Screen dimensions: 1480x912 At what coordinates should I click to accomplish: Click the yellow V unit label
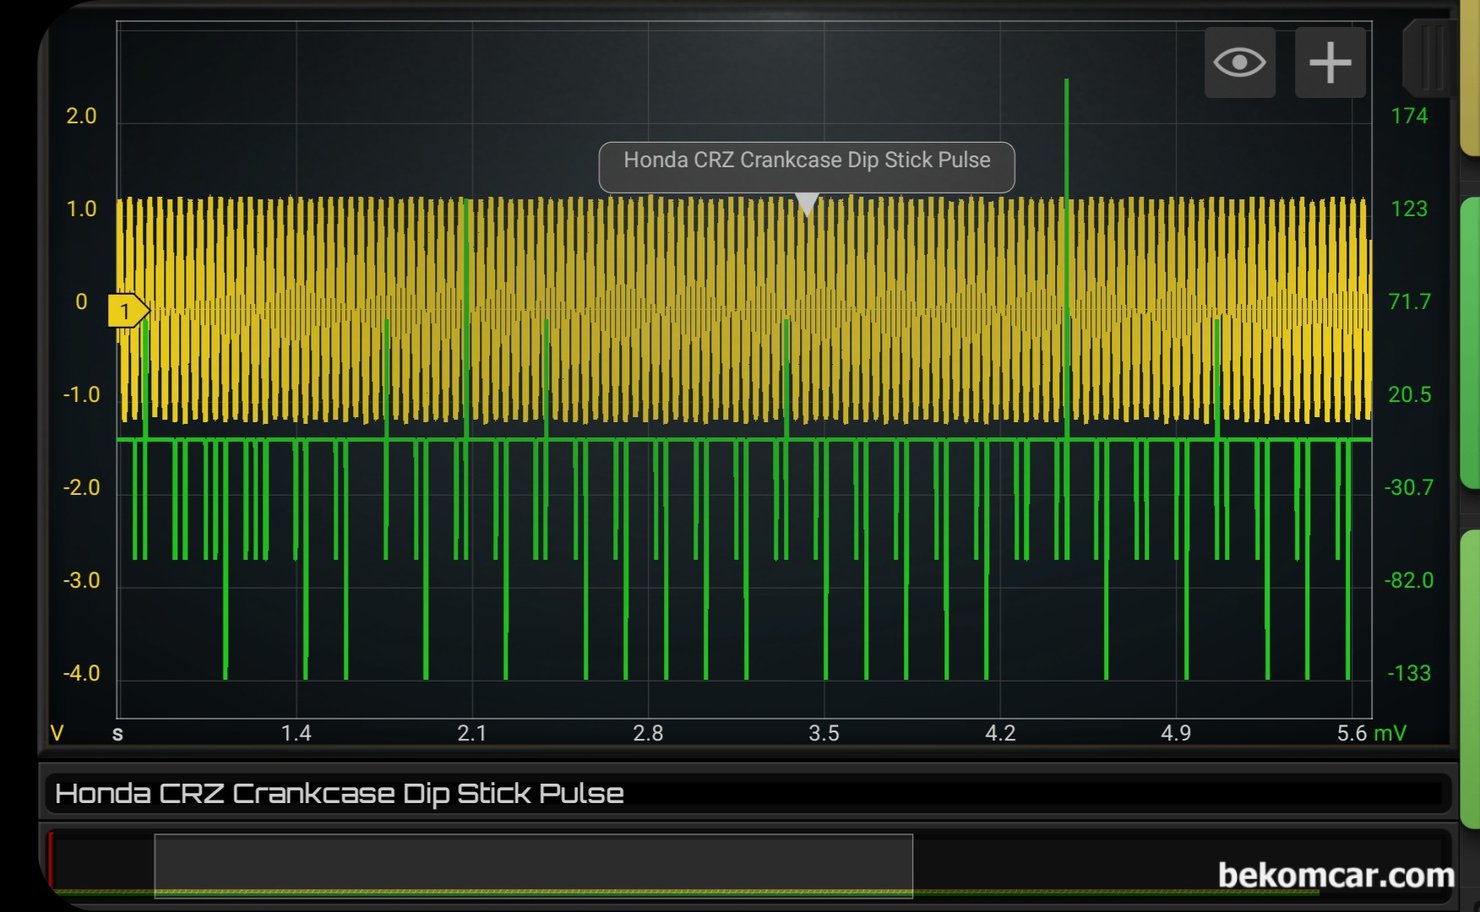tap(57, 733)
